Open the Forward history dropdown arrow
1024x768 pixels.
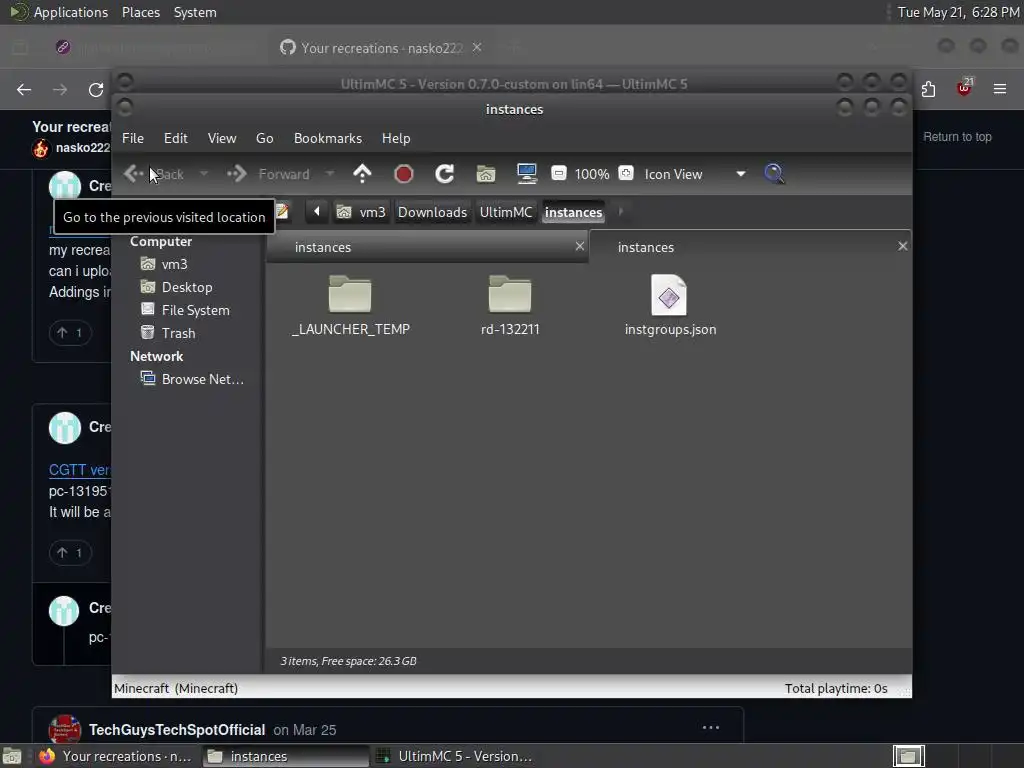point(329,174)
